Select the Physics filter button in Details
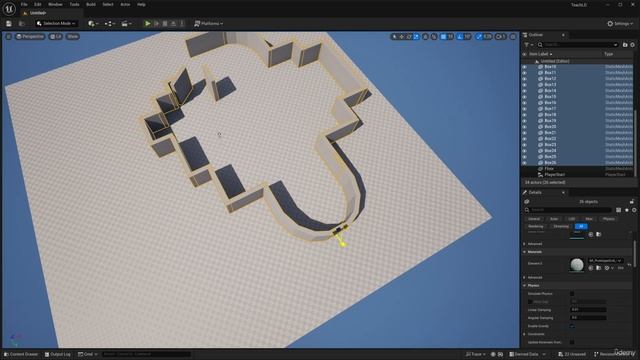This screenshot has height=360, width=640. point(609,219)
